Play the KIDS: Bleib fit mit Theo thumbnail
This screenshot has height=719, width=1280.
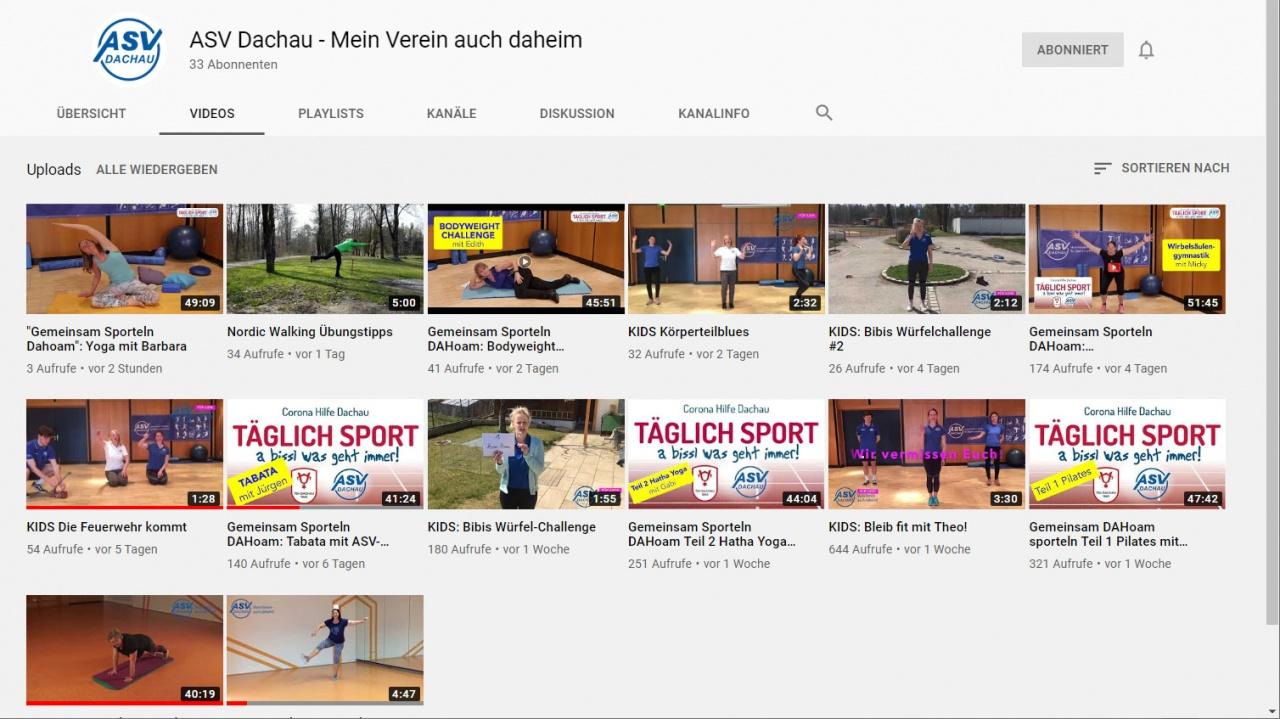pyautogui.click(x=927, y=454)
